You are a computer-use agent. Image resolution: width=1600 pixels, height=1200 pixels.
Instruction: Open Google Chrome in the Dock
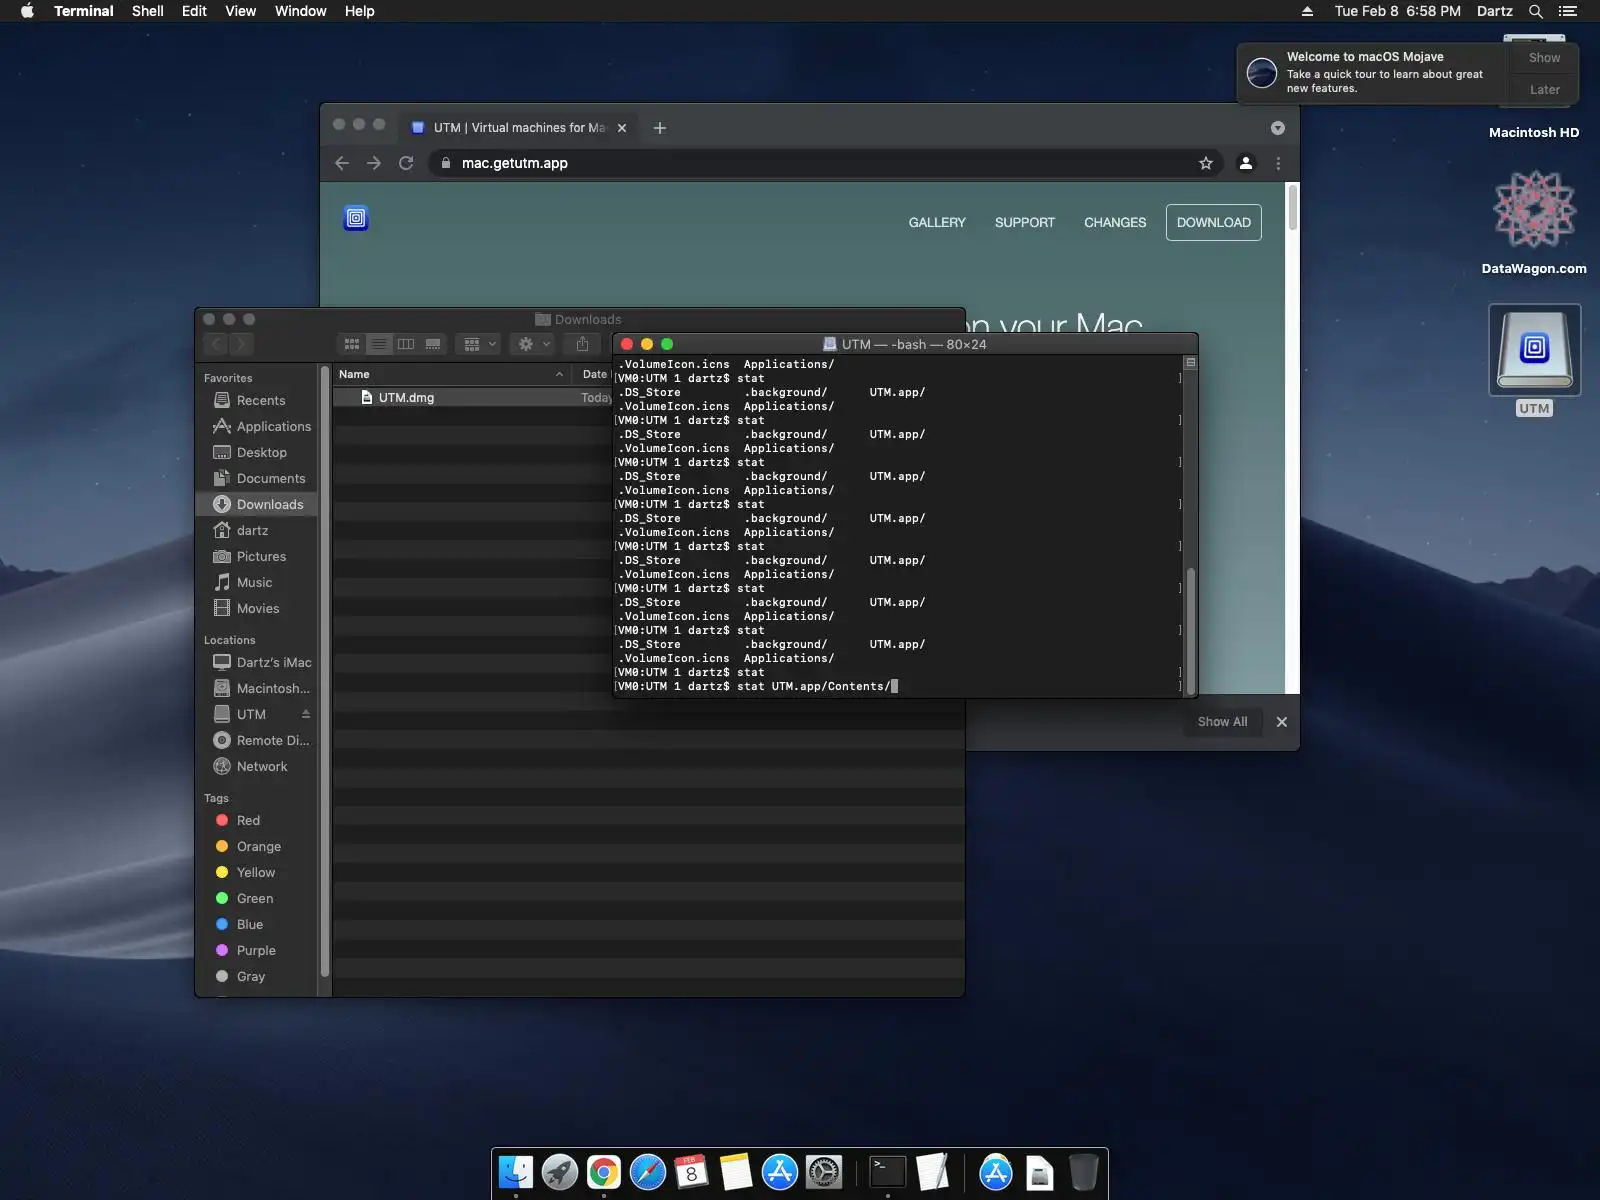point(604,1172)
